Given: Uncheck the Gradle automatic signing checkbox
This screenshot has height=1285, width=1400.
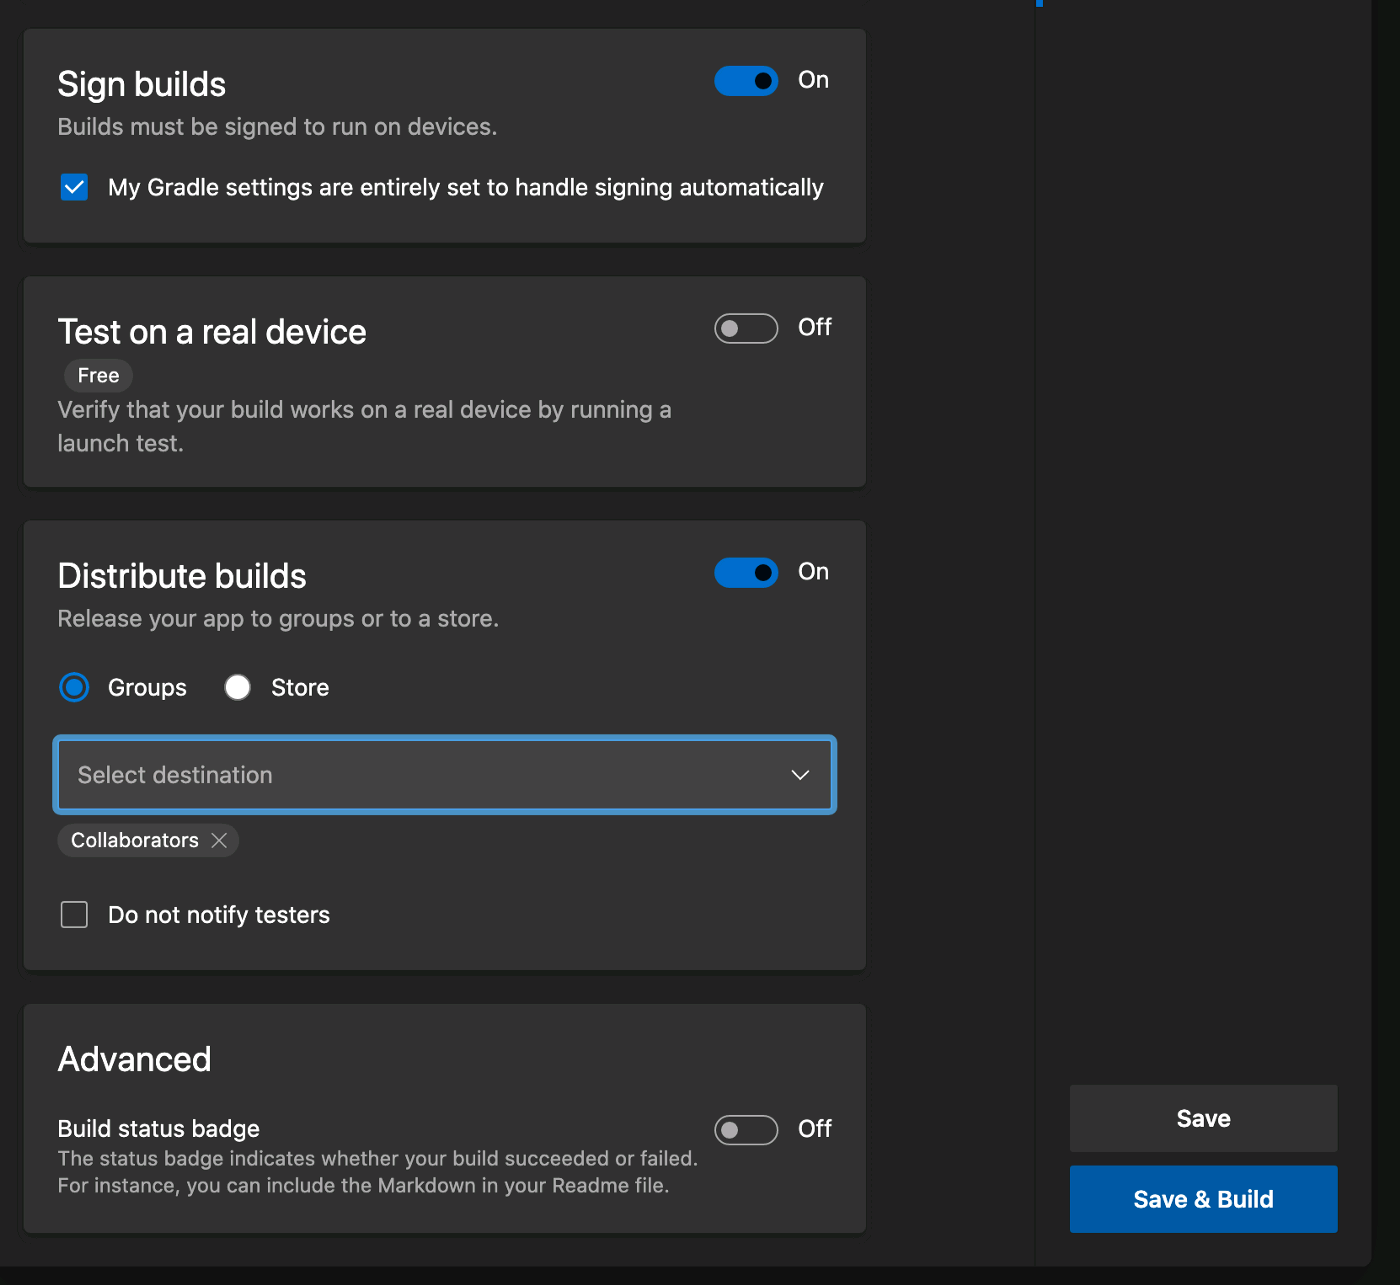Looking at the screenshot, I should pyautogui.click(x=75, y=188).
